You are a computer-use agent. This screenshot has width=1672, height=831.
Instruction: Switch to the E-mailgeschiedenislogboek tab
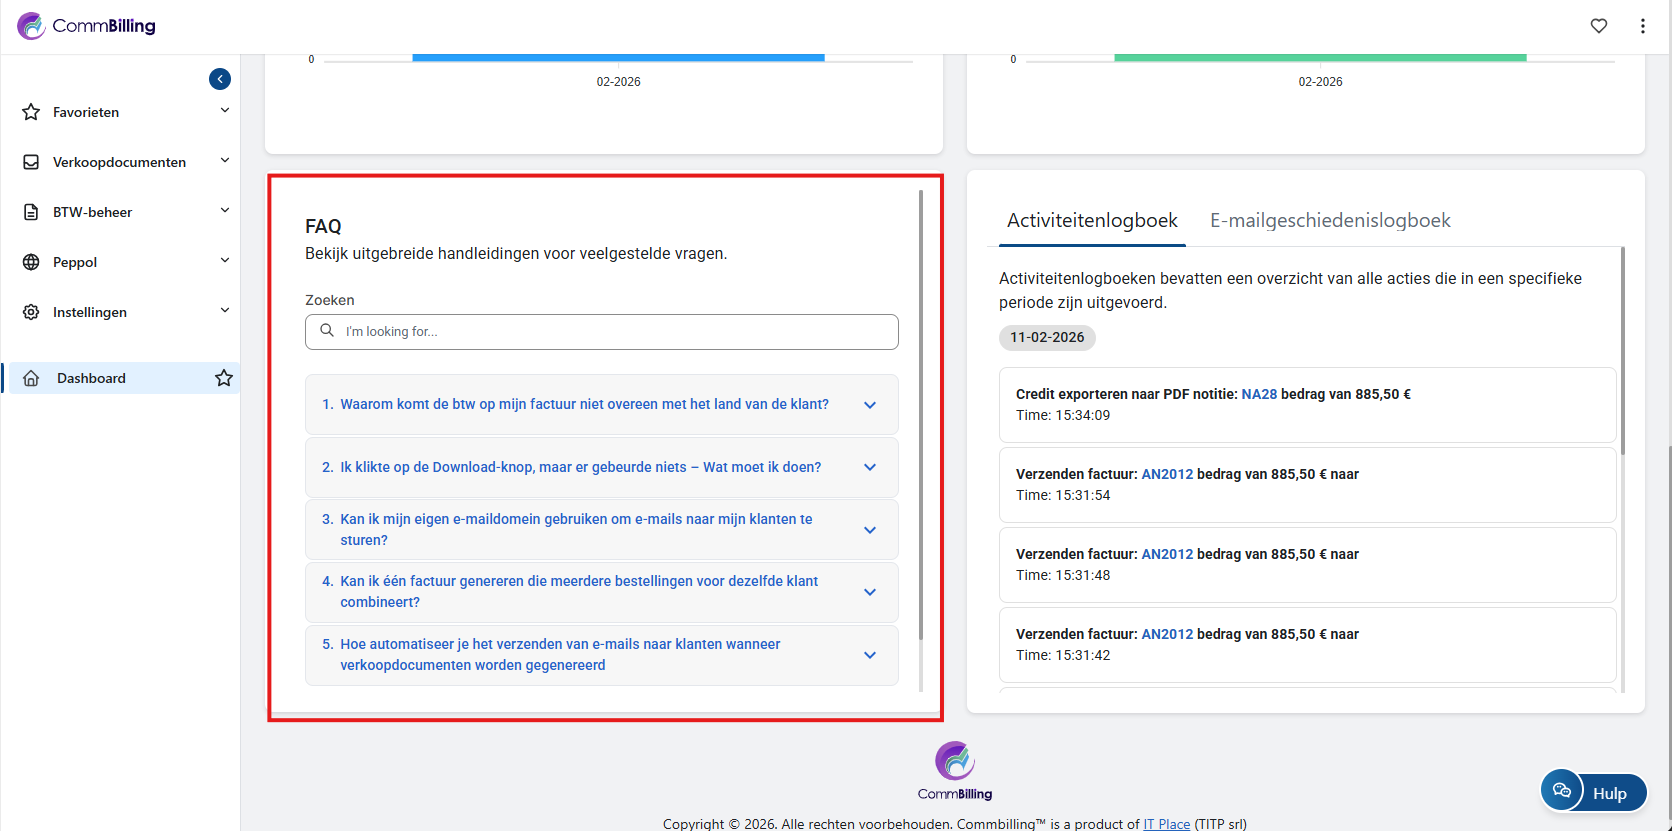pos(1330,220)
